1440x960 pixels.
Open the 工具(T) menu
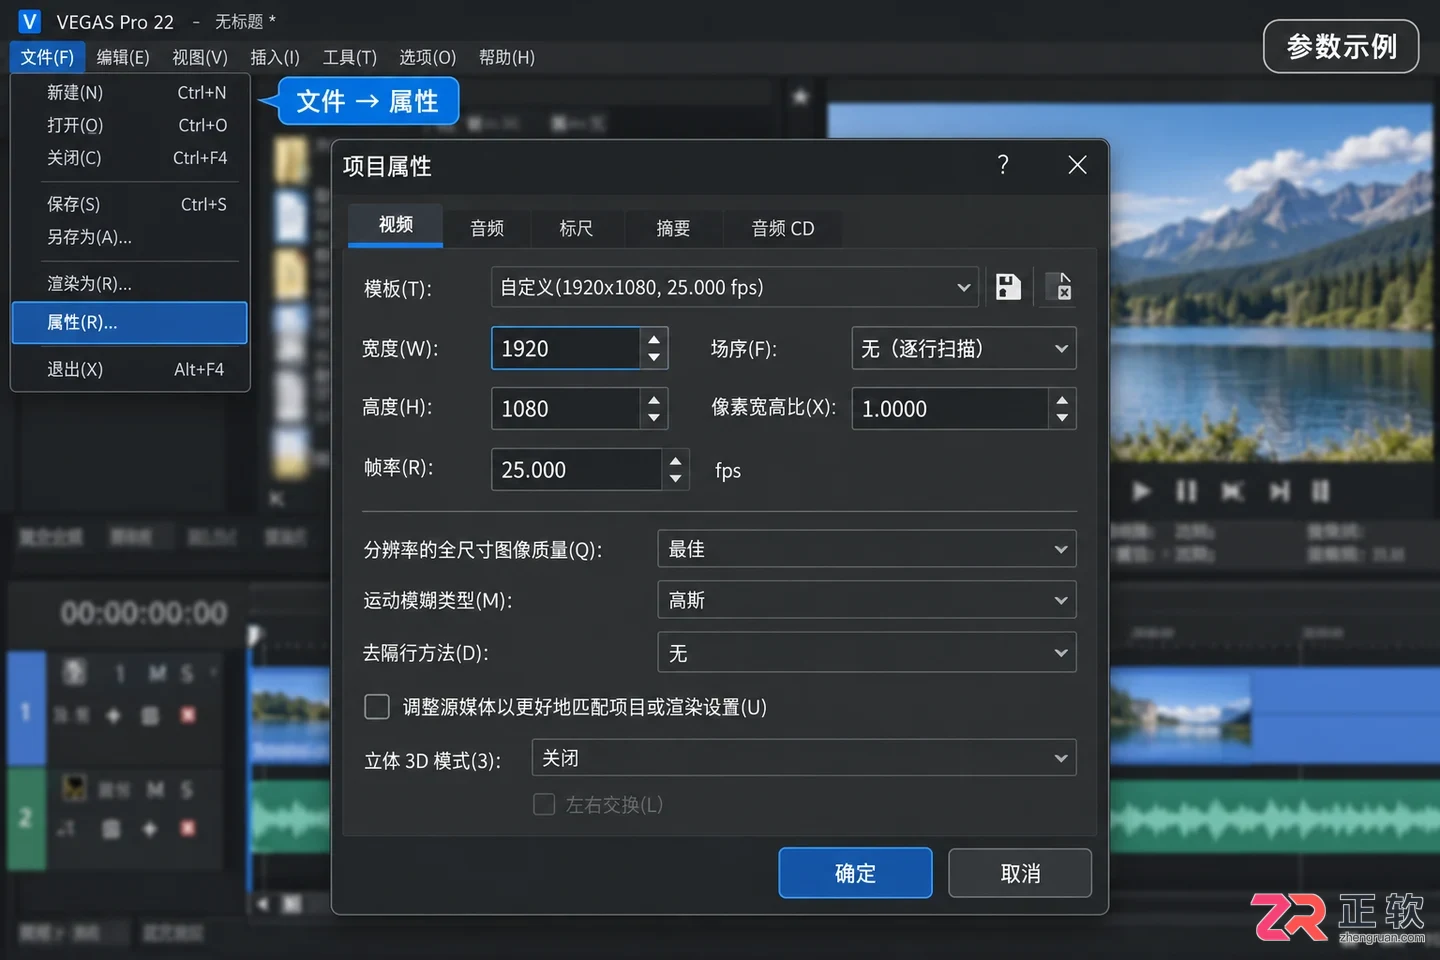(x=350, y=57)
